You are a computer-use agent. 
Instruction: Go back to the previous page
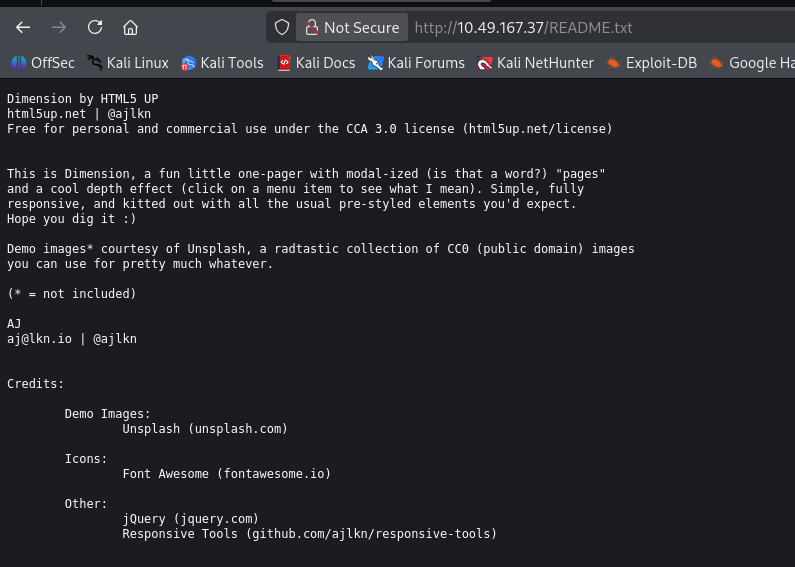(x=23, y=27)
